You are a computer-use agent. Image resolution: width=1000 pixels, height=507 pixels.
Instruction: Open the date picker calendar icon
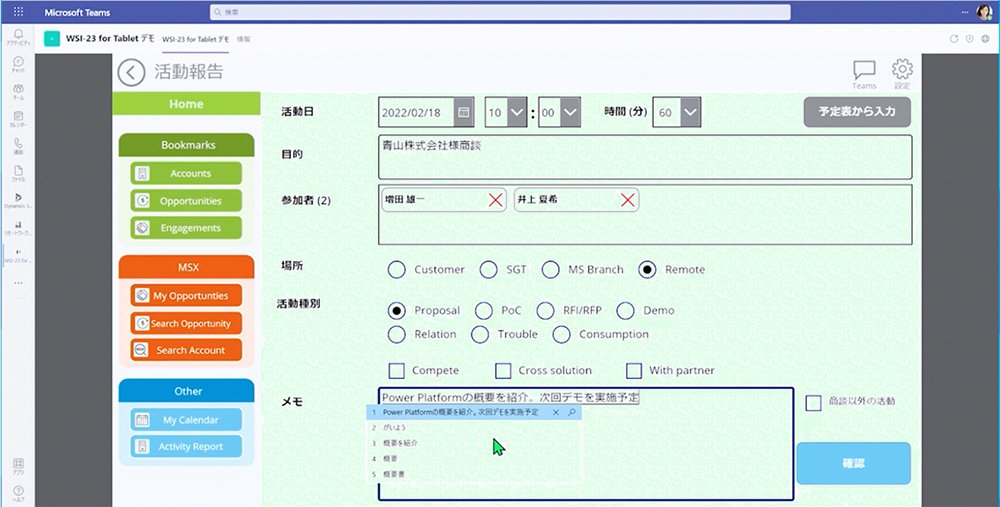[x=464, y=112]
